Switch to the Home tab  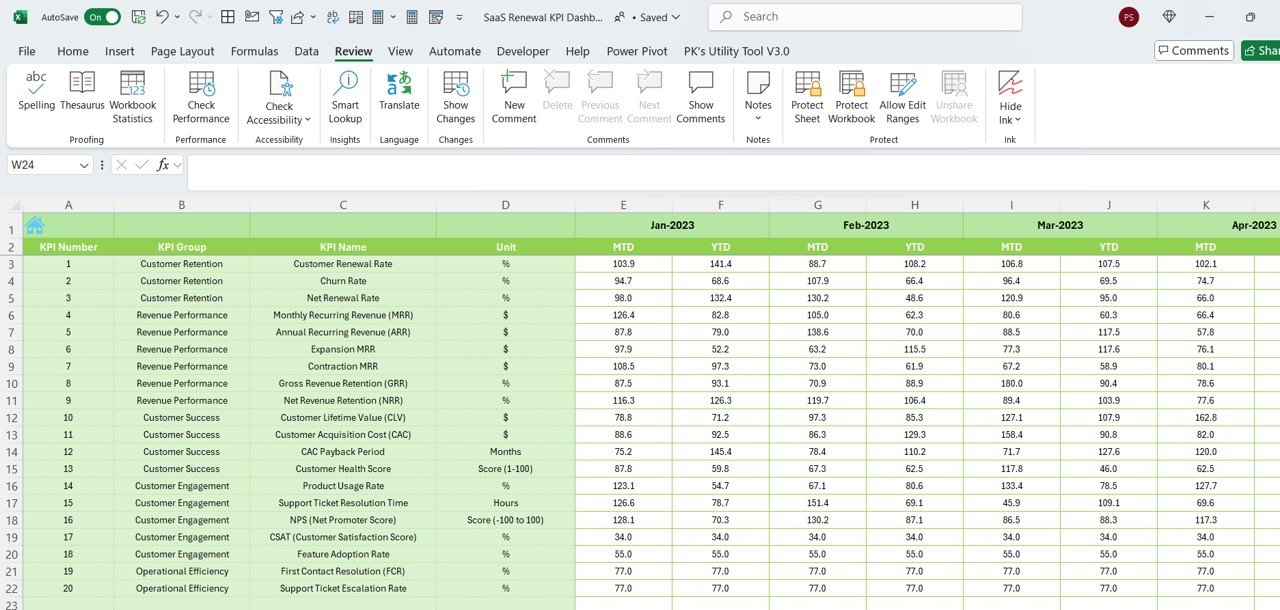tap(73, 51)
